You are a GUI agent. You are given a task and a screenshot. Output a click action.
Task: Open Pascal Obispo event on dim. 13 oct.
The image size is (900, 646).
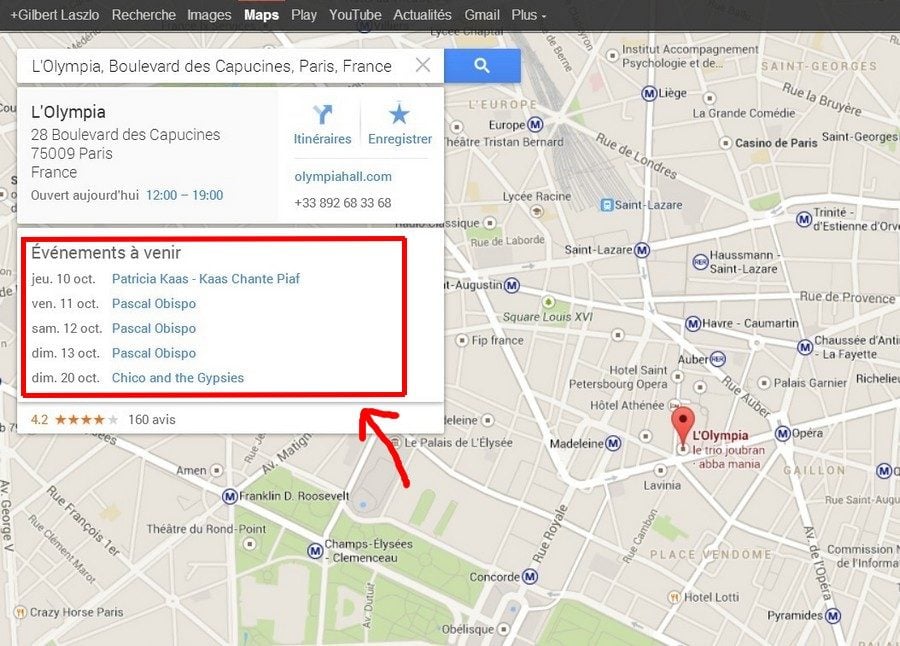[154, 353]
